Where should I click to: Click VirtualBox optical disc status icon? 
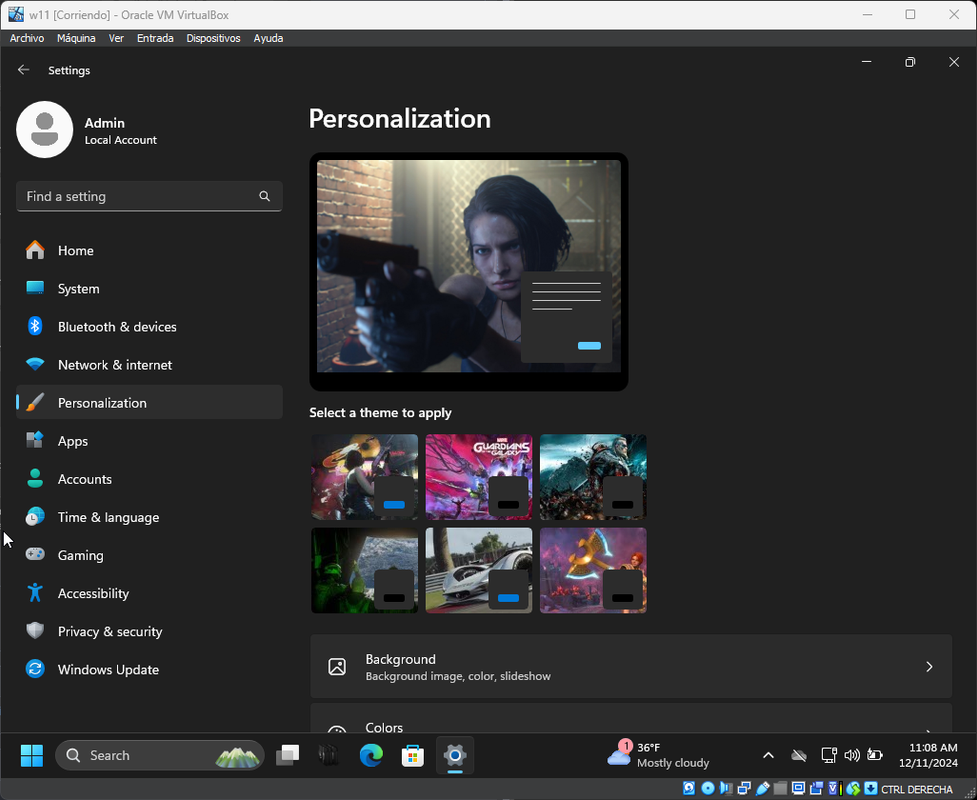pyautogui.click(x=708, y=788)
